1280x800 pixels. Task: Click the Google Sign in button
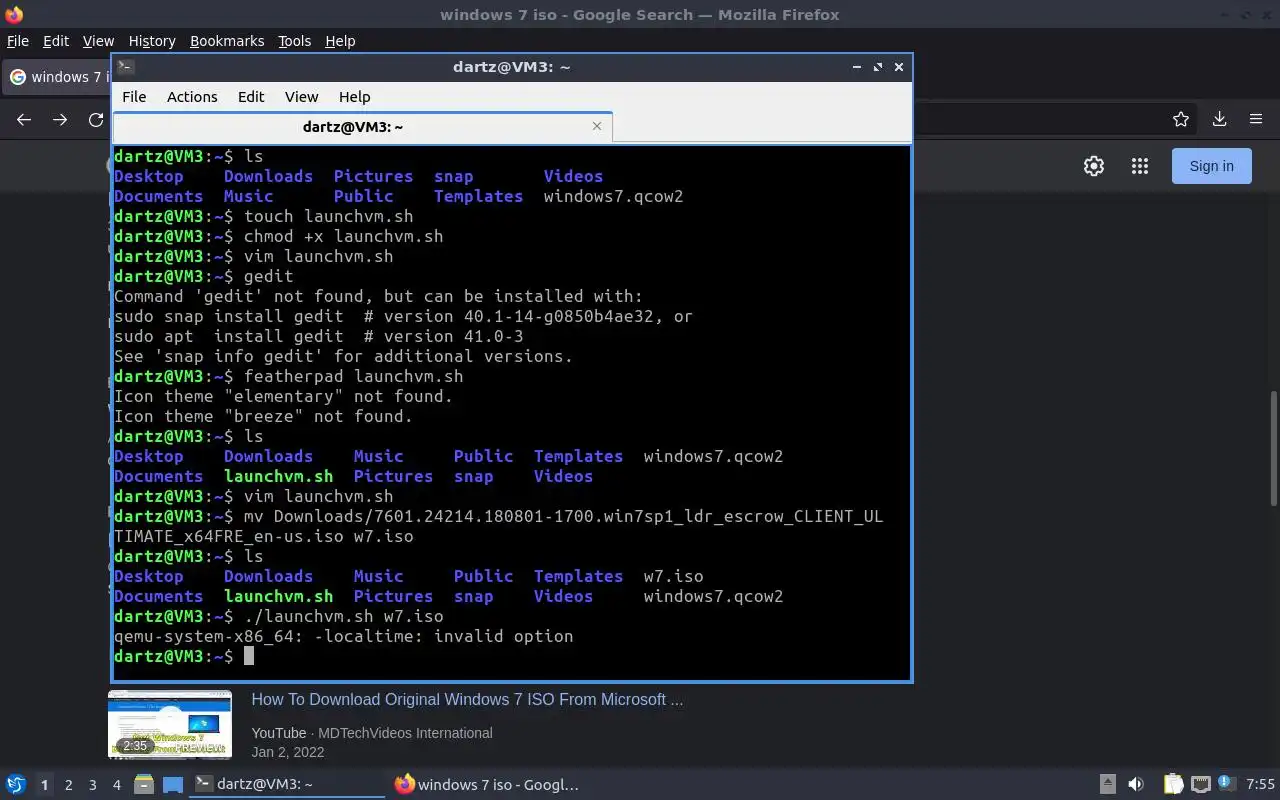coord(1212,166)
